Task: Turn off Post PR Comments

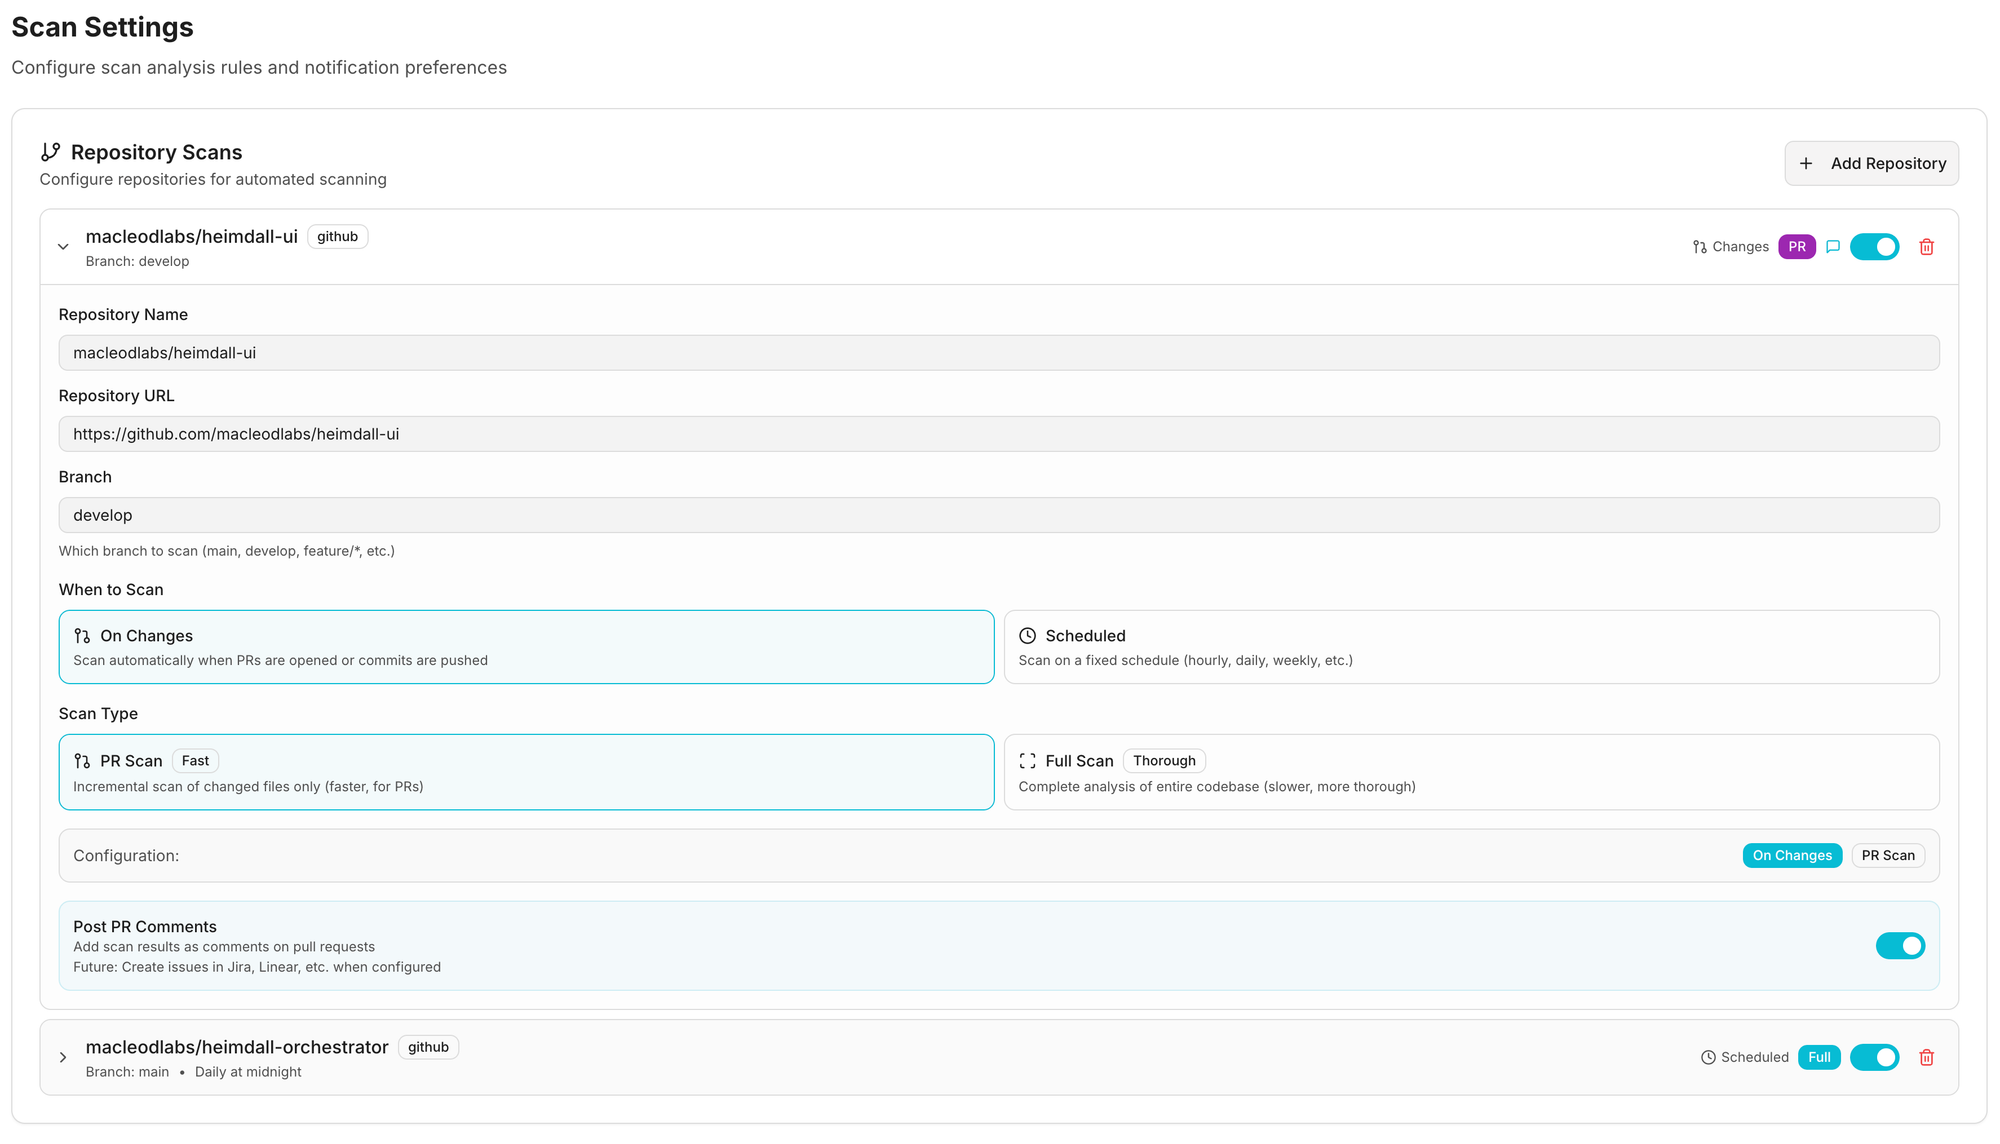Action: tap(1900, 945)
